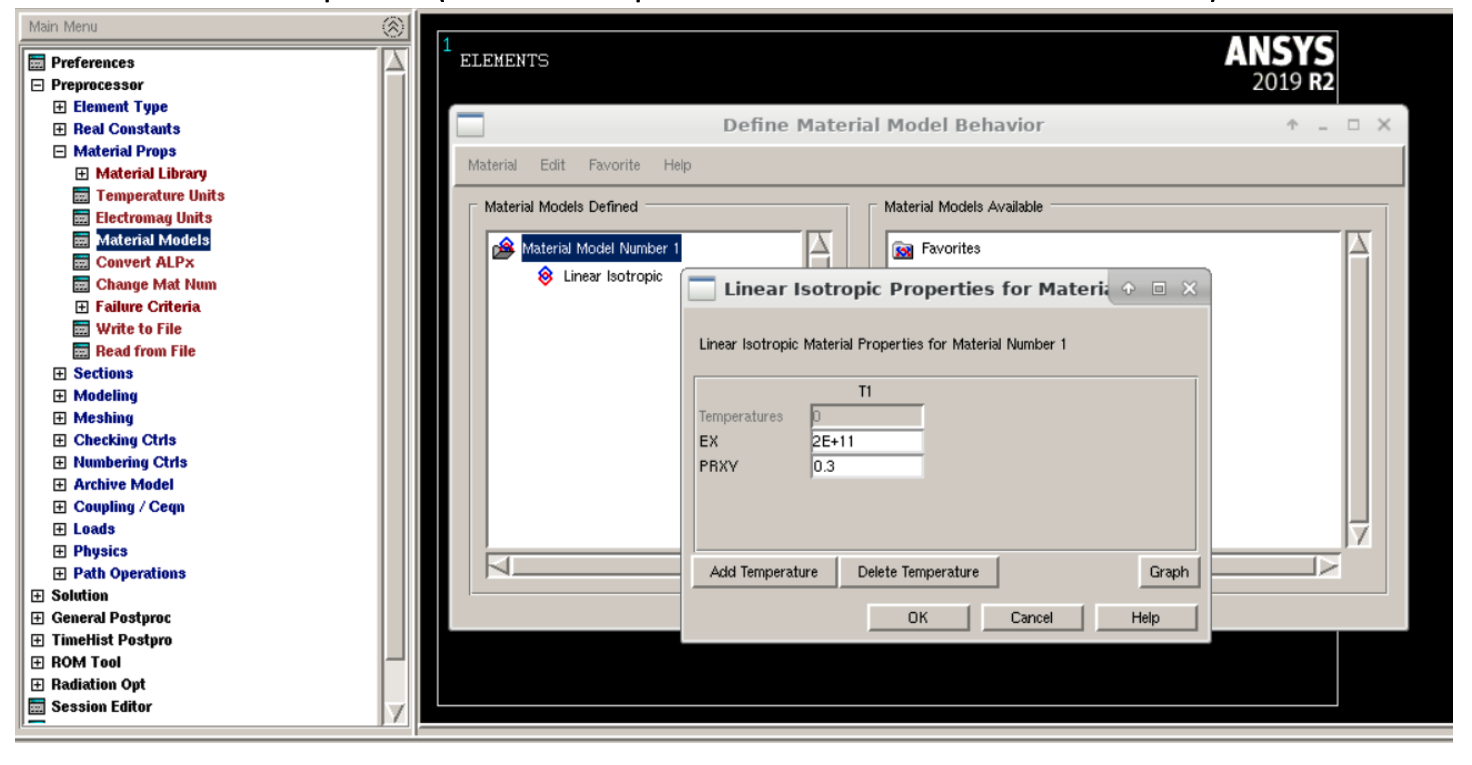Collapse the Preprocessor branch
This screenshot has width=1472, height=765.
coord(38,85)
